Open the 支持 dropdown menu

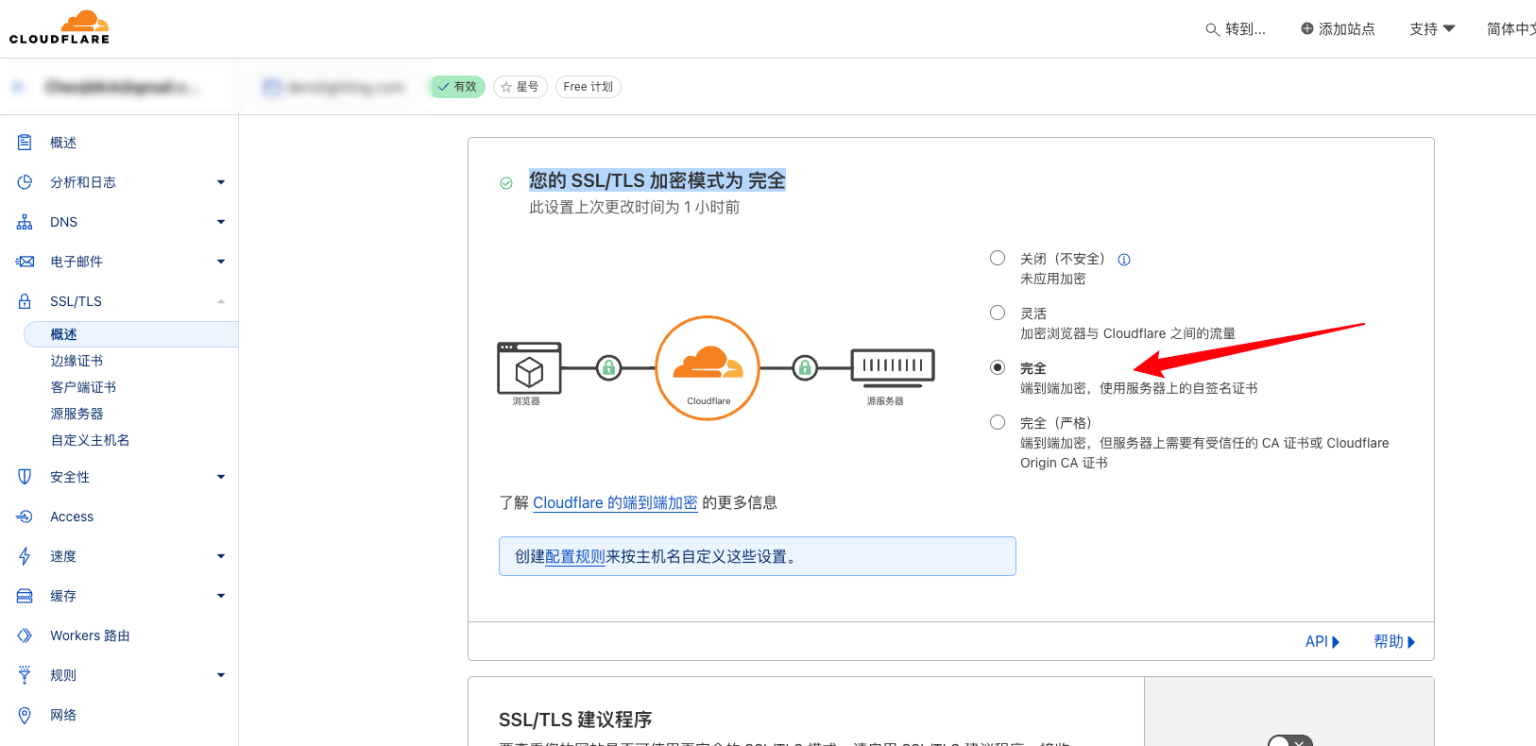coord(1432,29)
